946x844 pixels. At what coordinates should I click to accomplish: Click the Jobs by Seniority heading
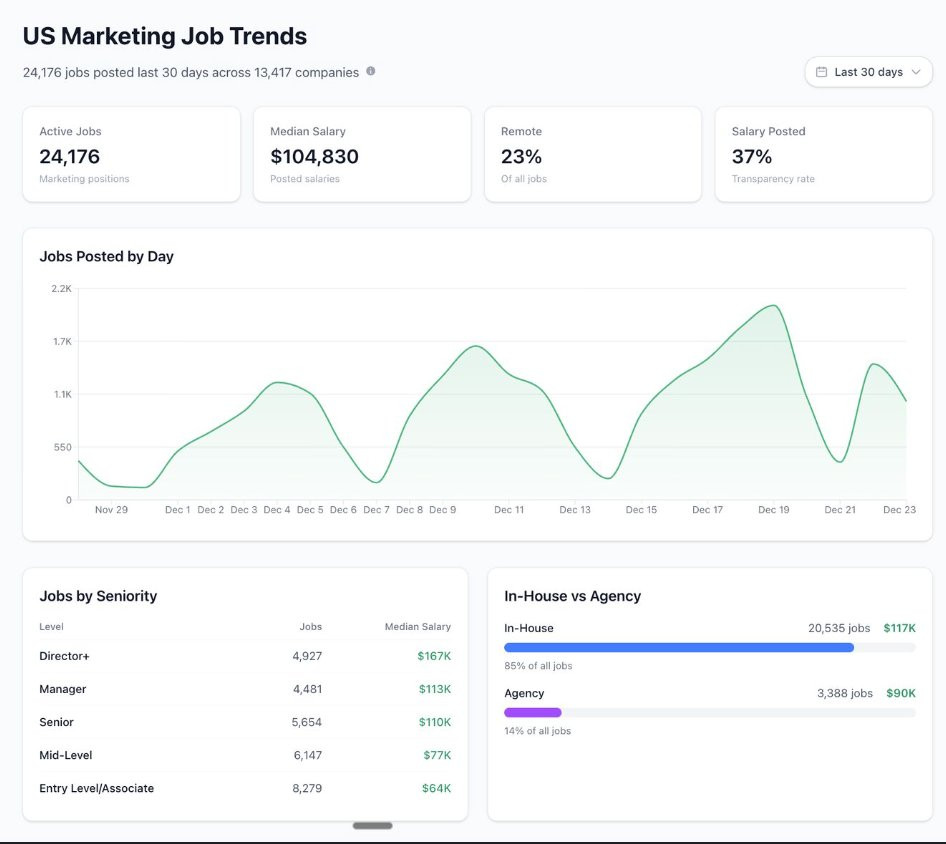(x=98, y=596)
